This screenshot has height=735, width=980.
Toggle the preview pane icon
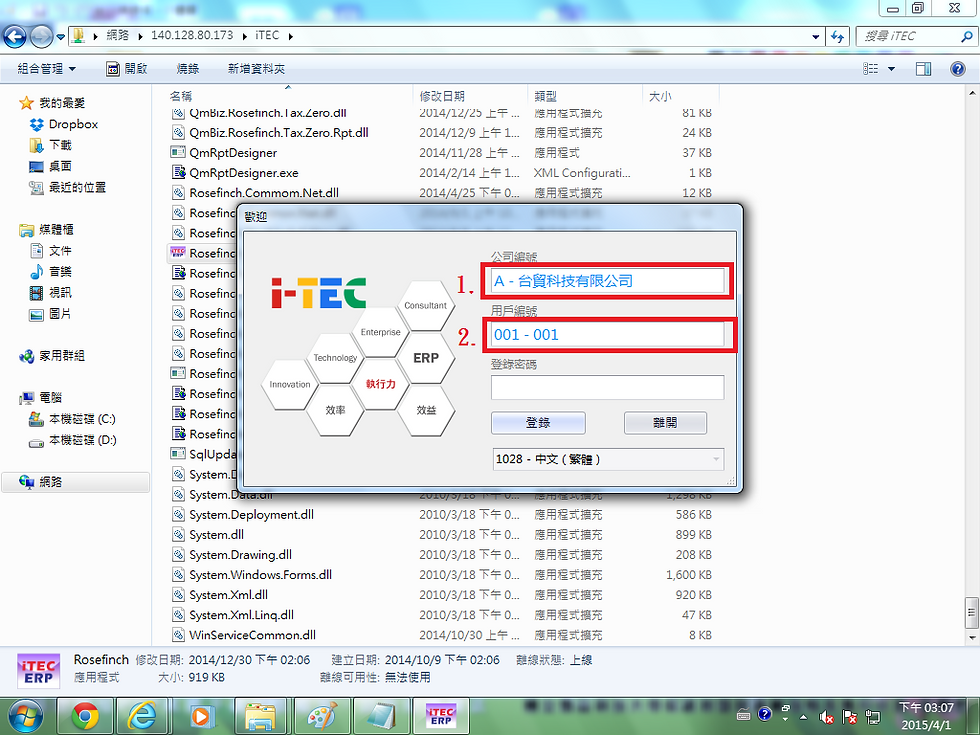[923, 69]
